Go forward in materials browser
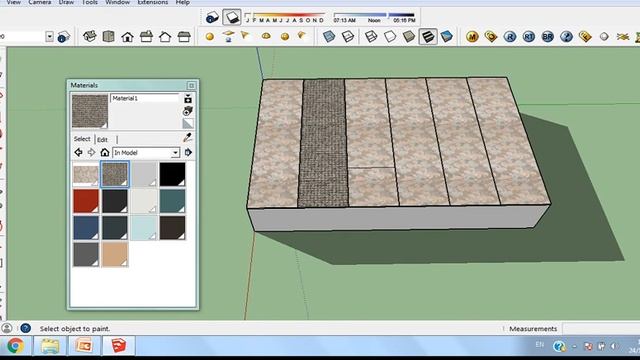The image size is (640, 360). click(91, 152)
